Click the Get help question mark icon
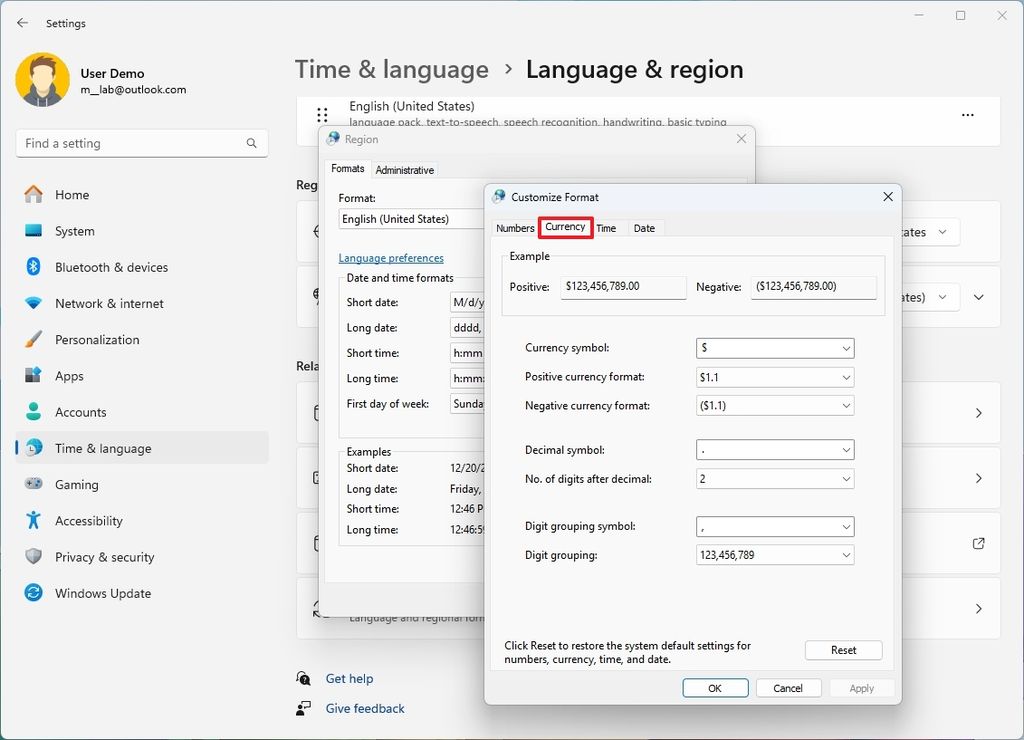 (x=303, y=678)
